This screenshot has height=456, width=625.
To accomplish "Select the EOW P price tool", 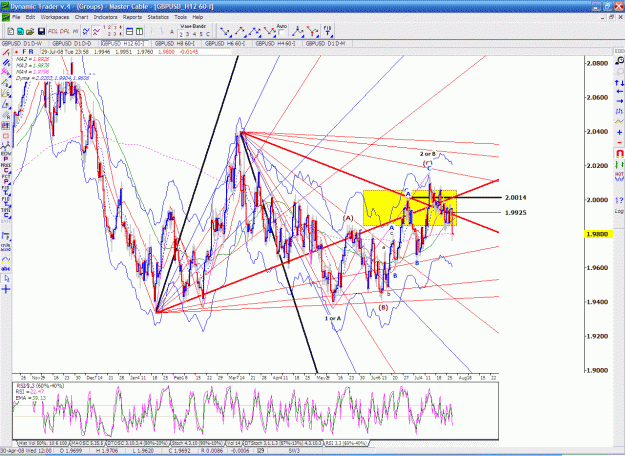I will 6,156.
